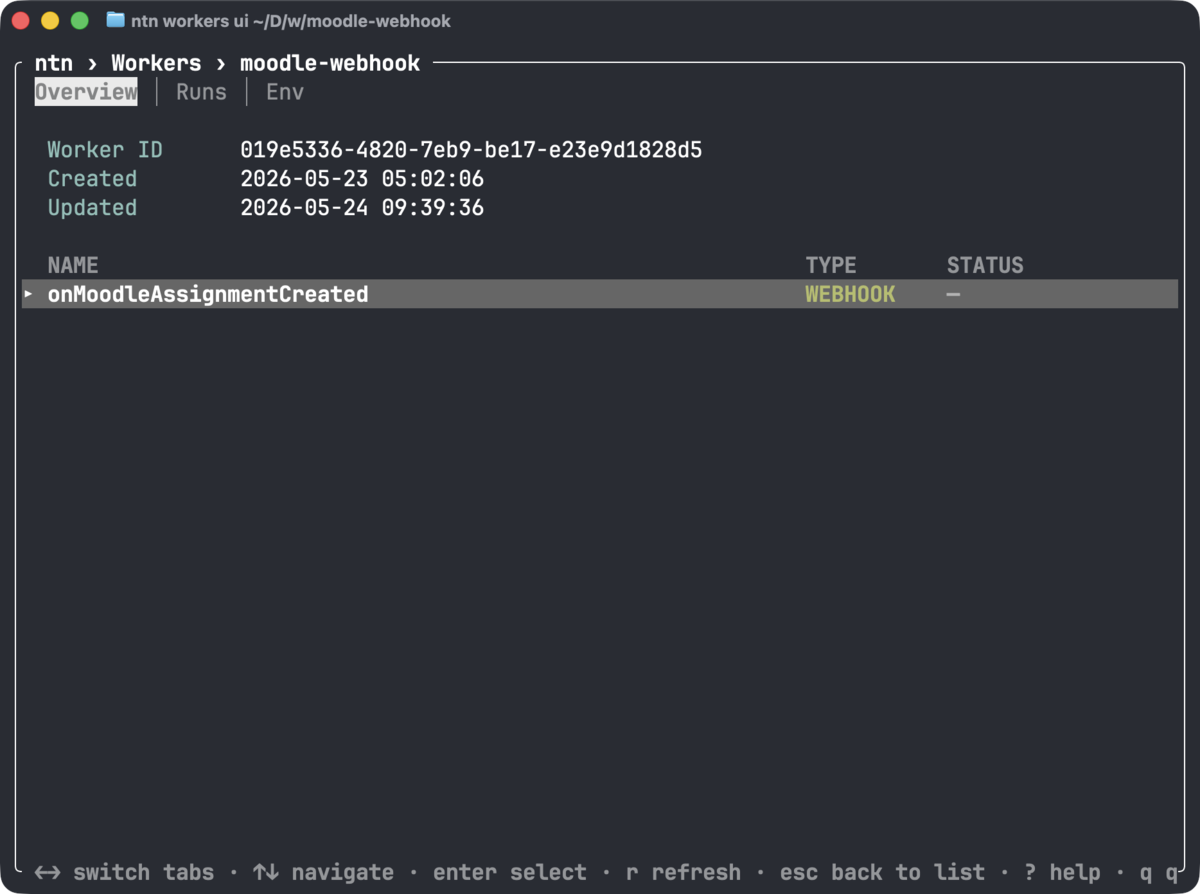Click the STATUS column header

coord(985,265)
